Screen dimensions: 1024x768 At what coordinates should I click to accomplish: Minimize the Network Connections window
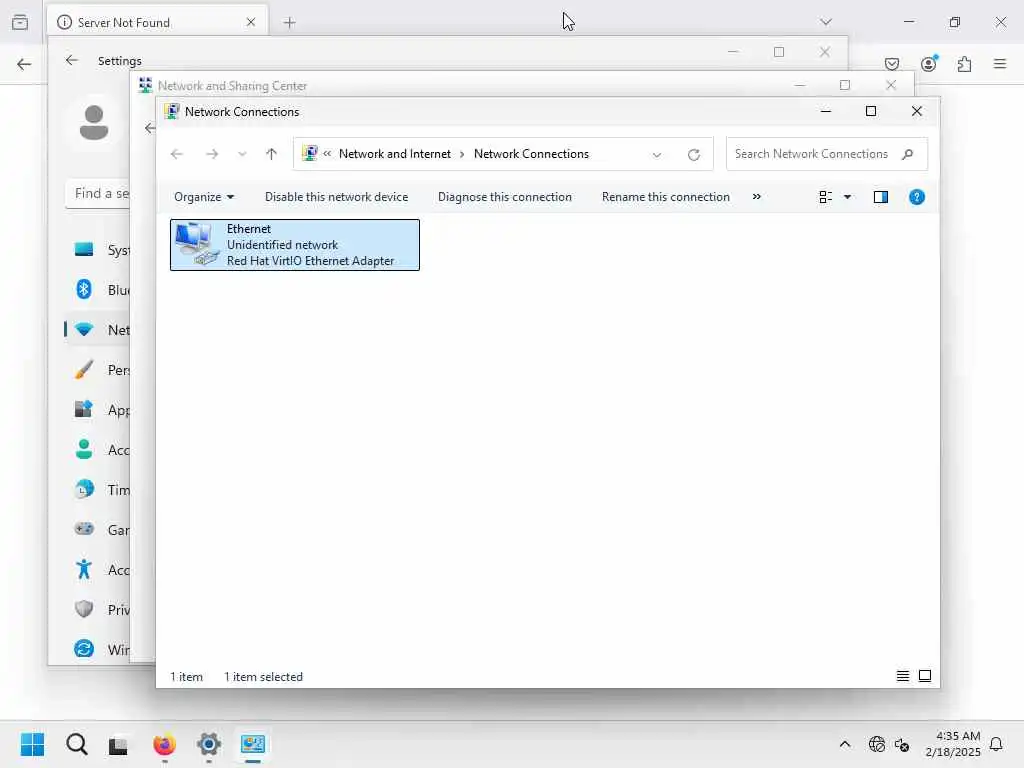(x=825, y=112)
